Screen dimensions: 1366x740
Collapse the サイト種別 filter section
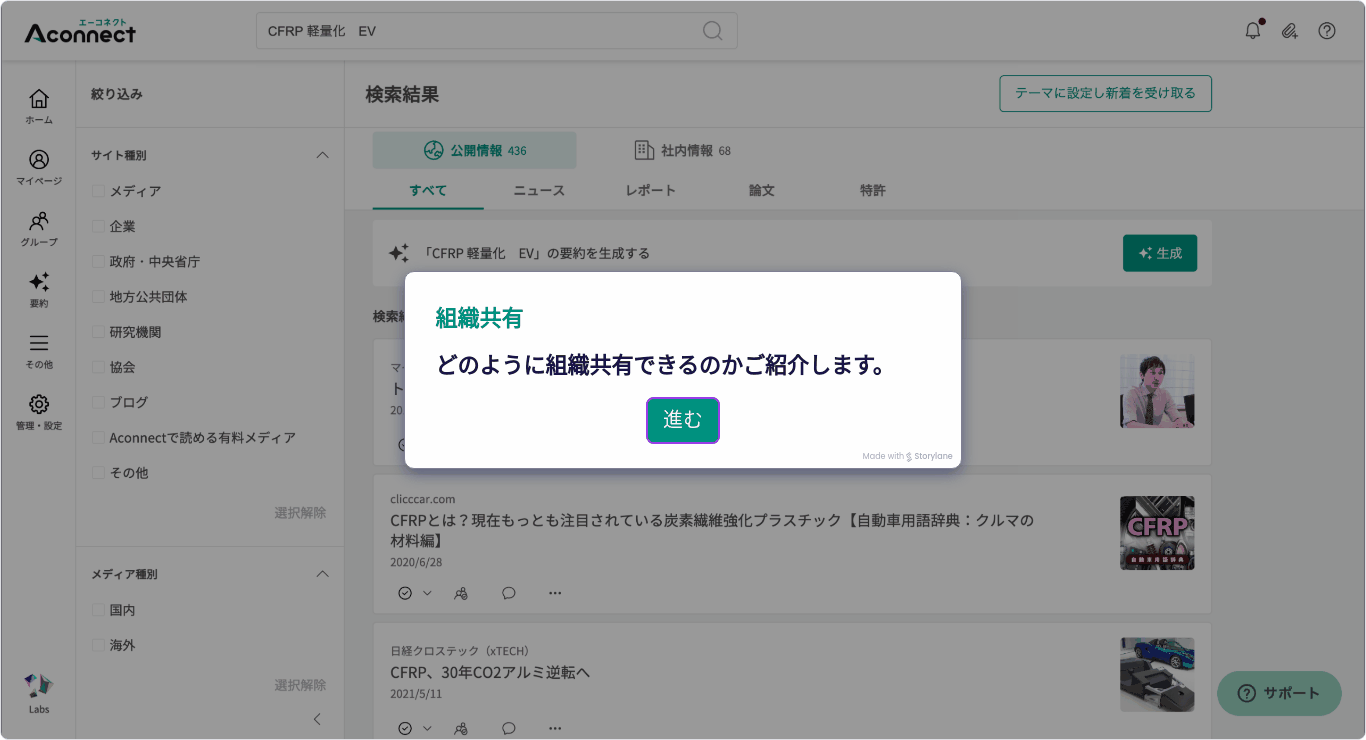click(322, 155)
